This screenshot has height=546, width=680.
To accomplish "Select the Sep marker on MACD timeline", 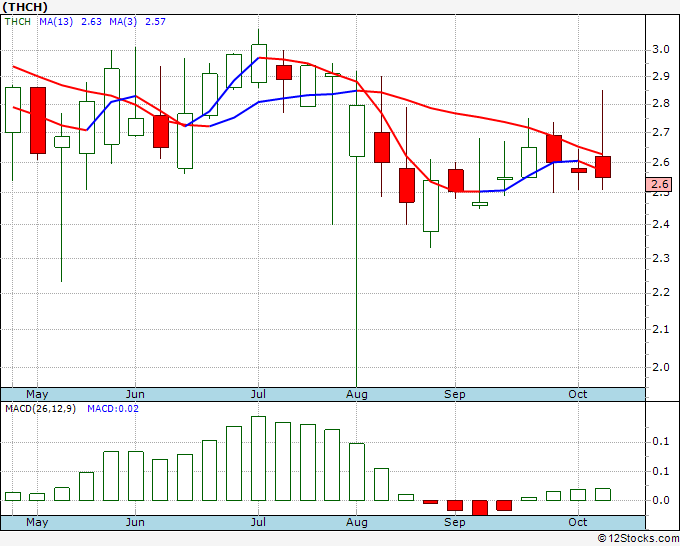I will click(x=454, y=522).
